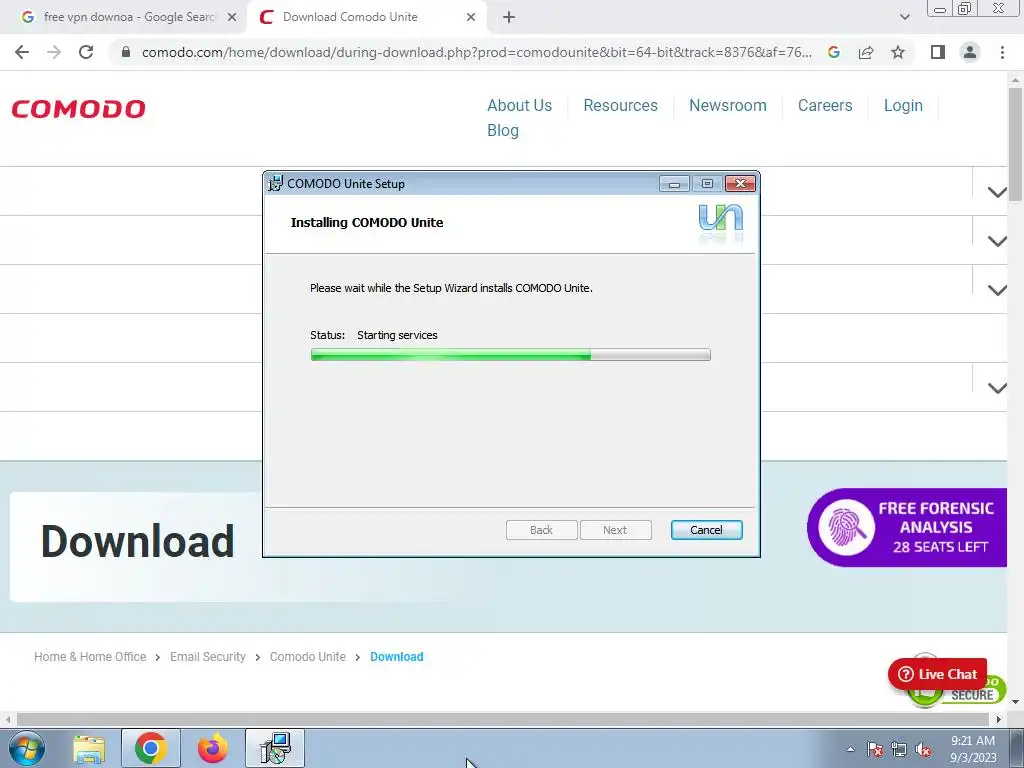Viewport: 1024px width, 768px height.
Task: Click the address bar URL
Action: 477,52
